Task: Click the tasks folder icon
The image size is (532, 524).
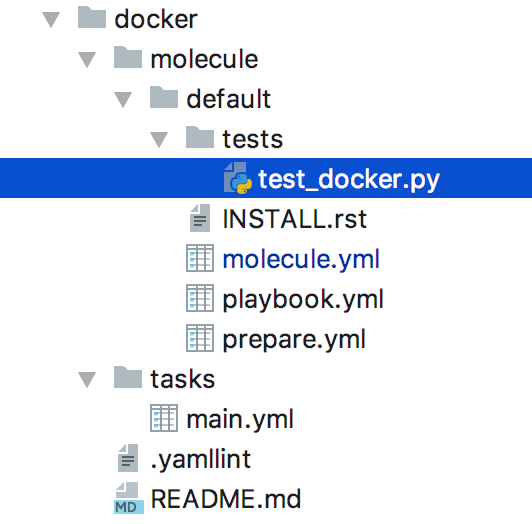Action: (x=128, y=377)
